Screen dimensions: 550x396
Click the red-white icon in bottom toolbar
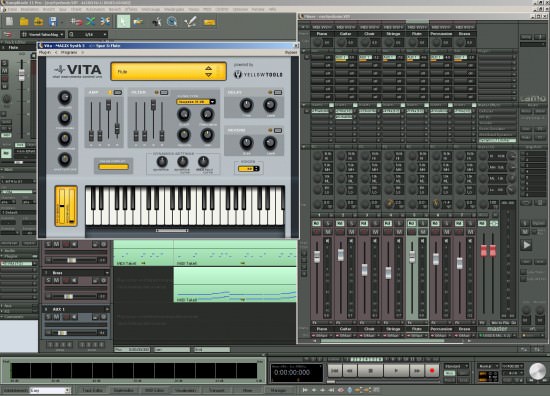tap(340, 390)
